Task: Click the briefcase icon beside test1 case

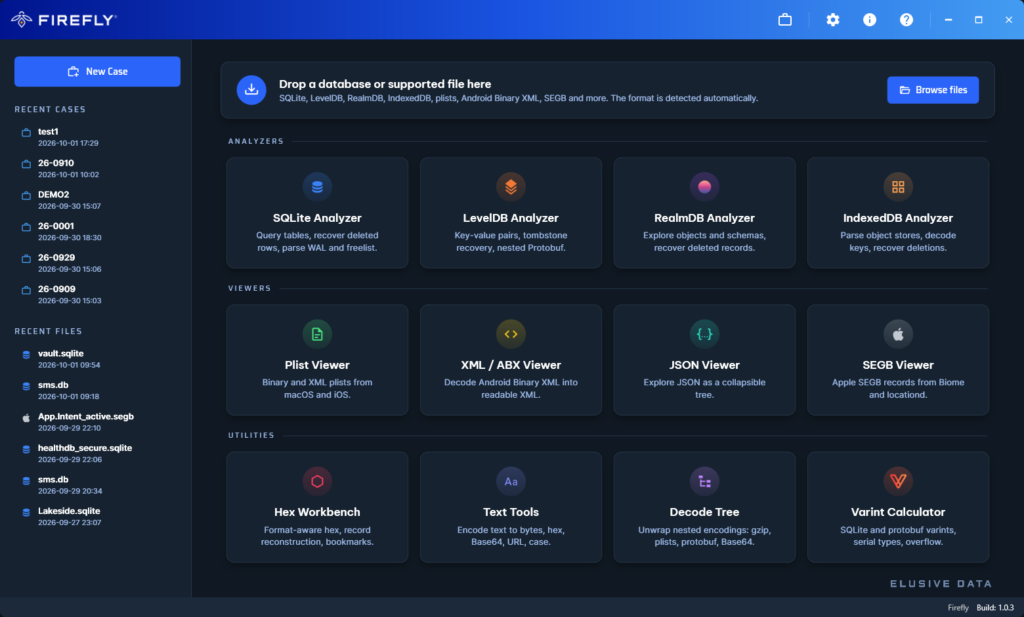Action: click(x=26, y=133)
